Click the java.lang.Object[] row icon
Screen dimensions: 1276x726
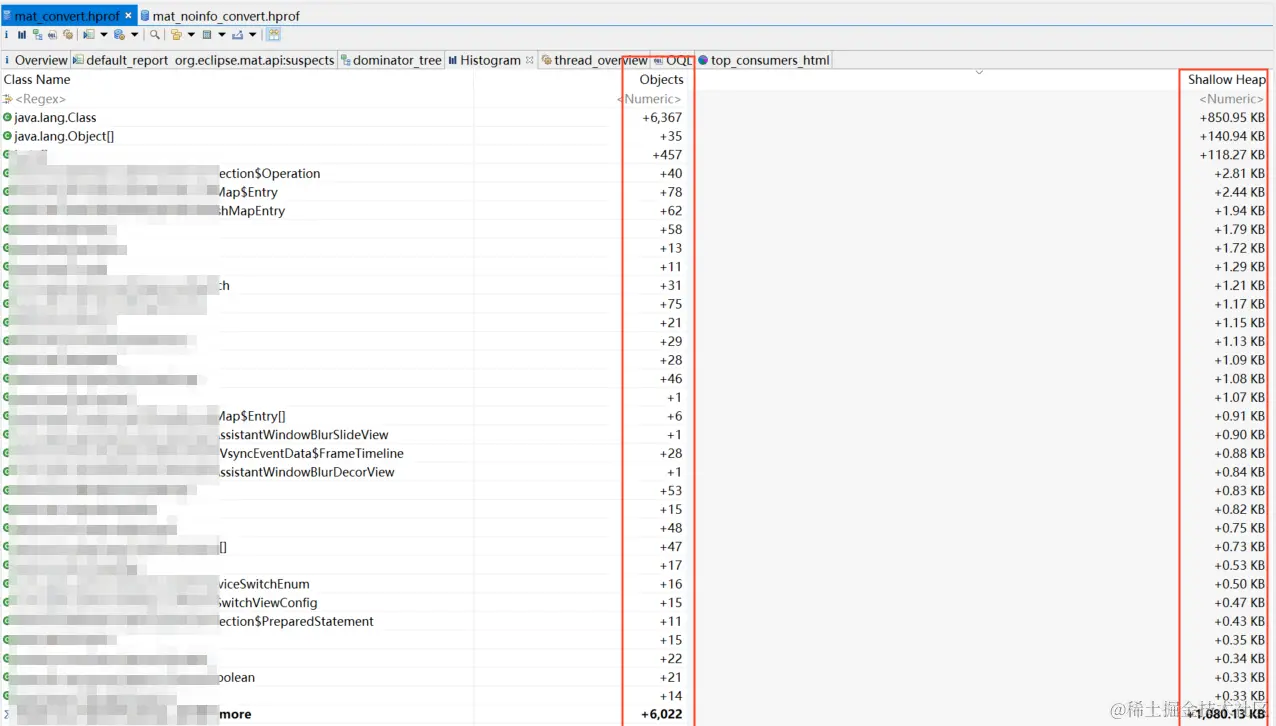(8, 136)
